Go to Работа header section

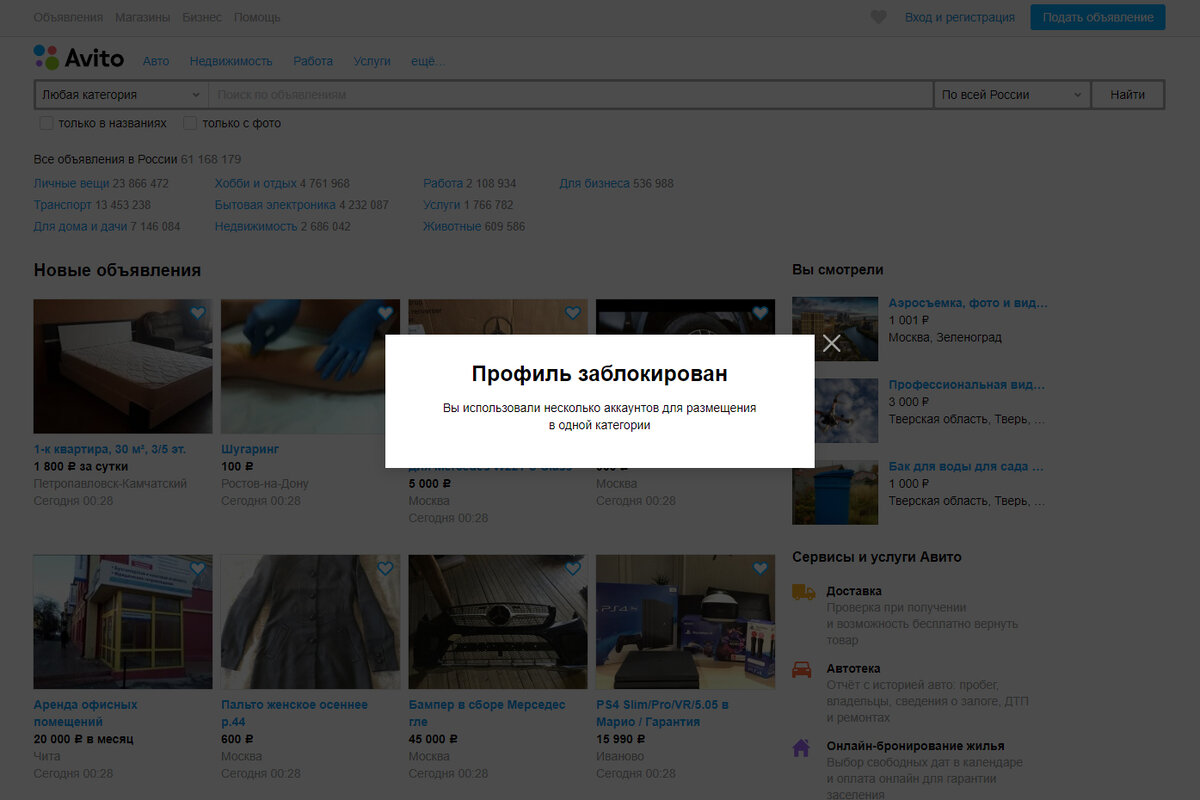coord(313,61)
